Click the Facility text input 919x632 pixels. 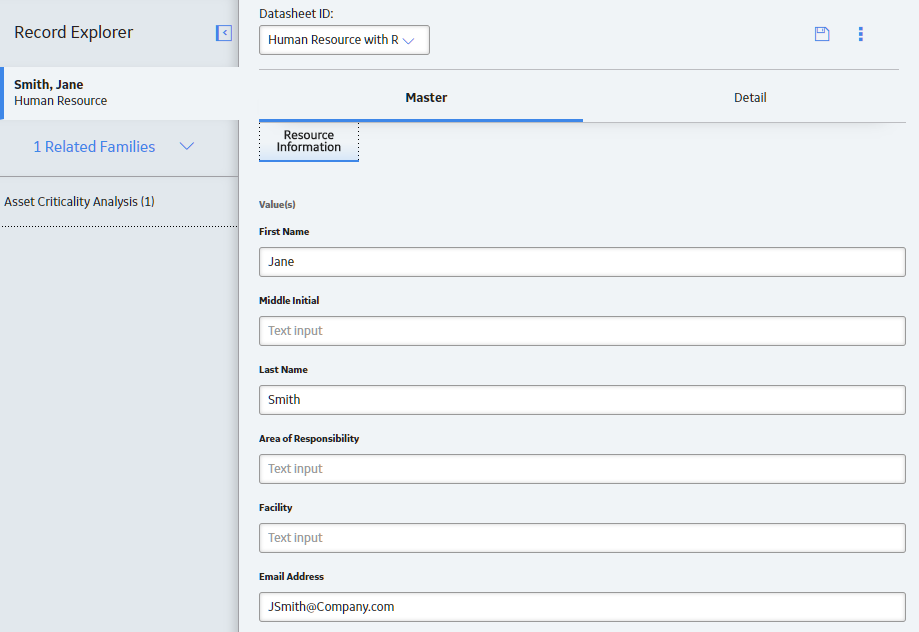tap(582, 538)
